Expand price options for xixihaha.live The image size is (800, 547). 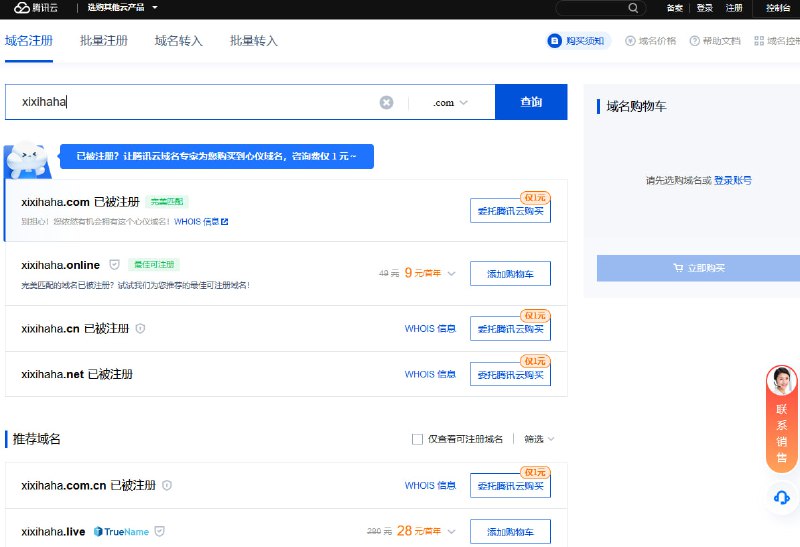452,532
